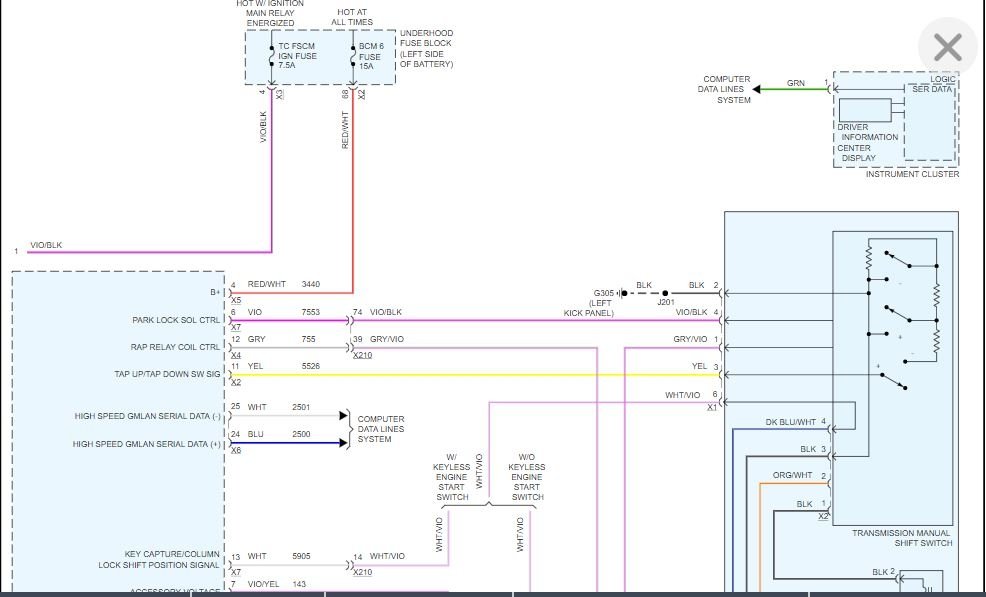The image size is (986, 597).
Task: Click the 'DK BLU/WHT' wire label
Action: click(x=790, y=422)
